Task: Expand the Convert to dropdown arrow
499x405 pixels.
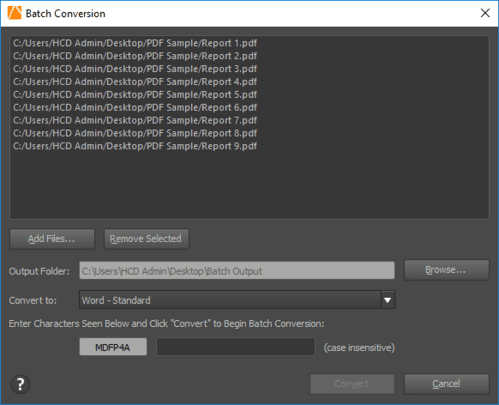Action: click(x=387, y=300)
